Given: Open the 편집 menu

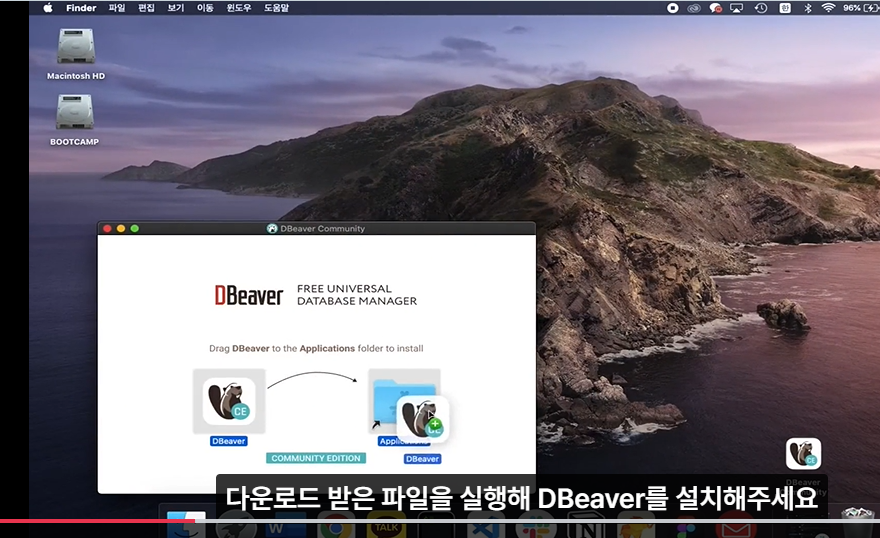Looking at the screenshot, I should 146,8.
